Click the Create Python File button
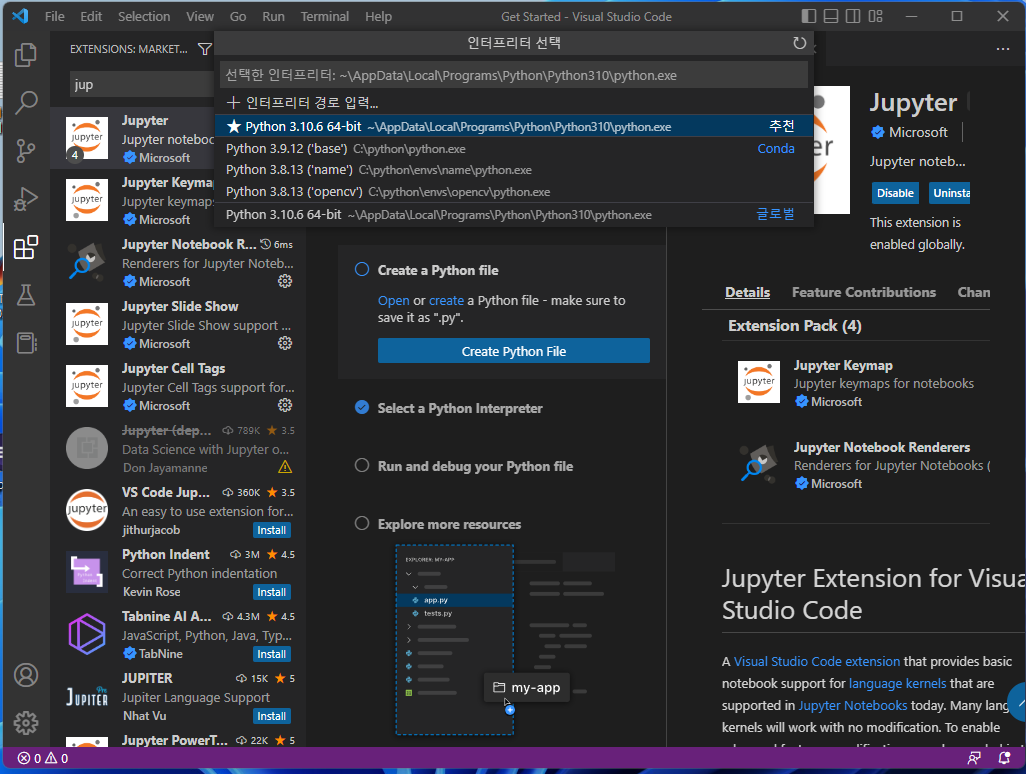 514,351
